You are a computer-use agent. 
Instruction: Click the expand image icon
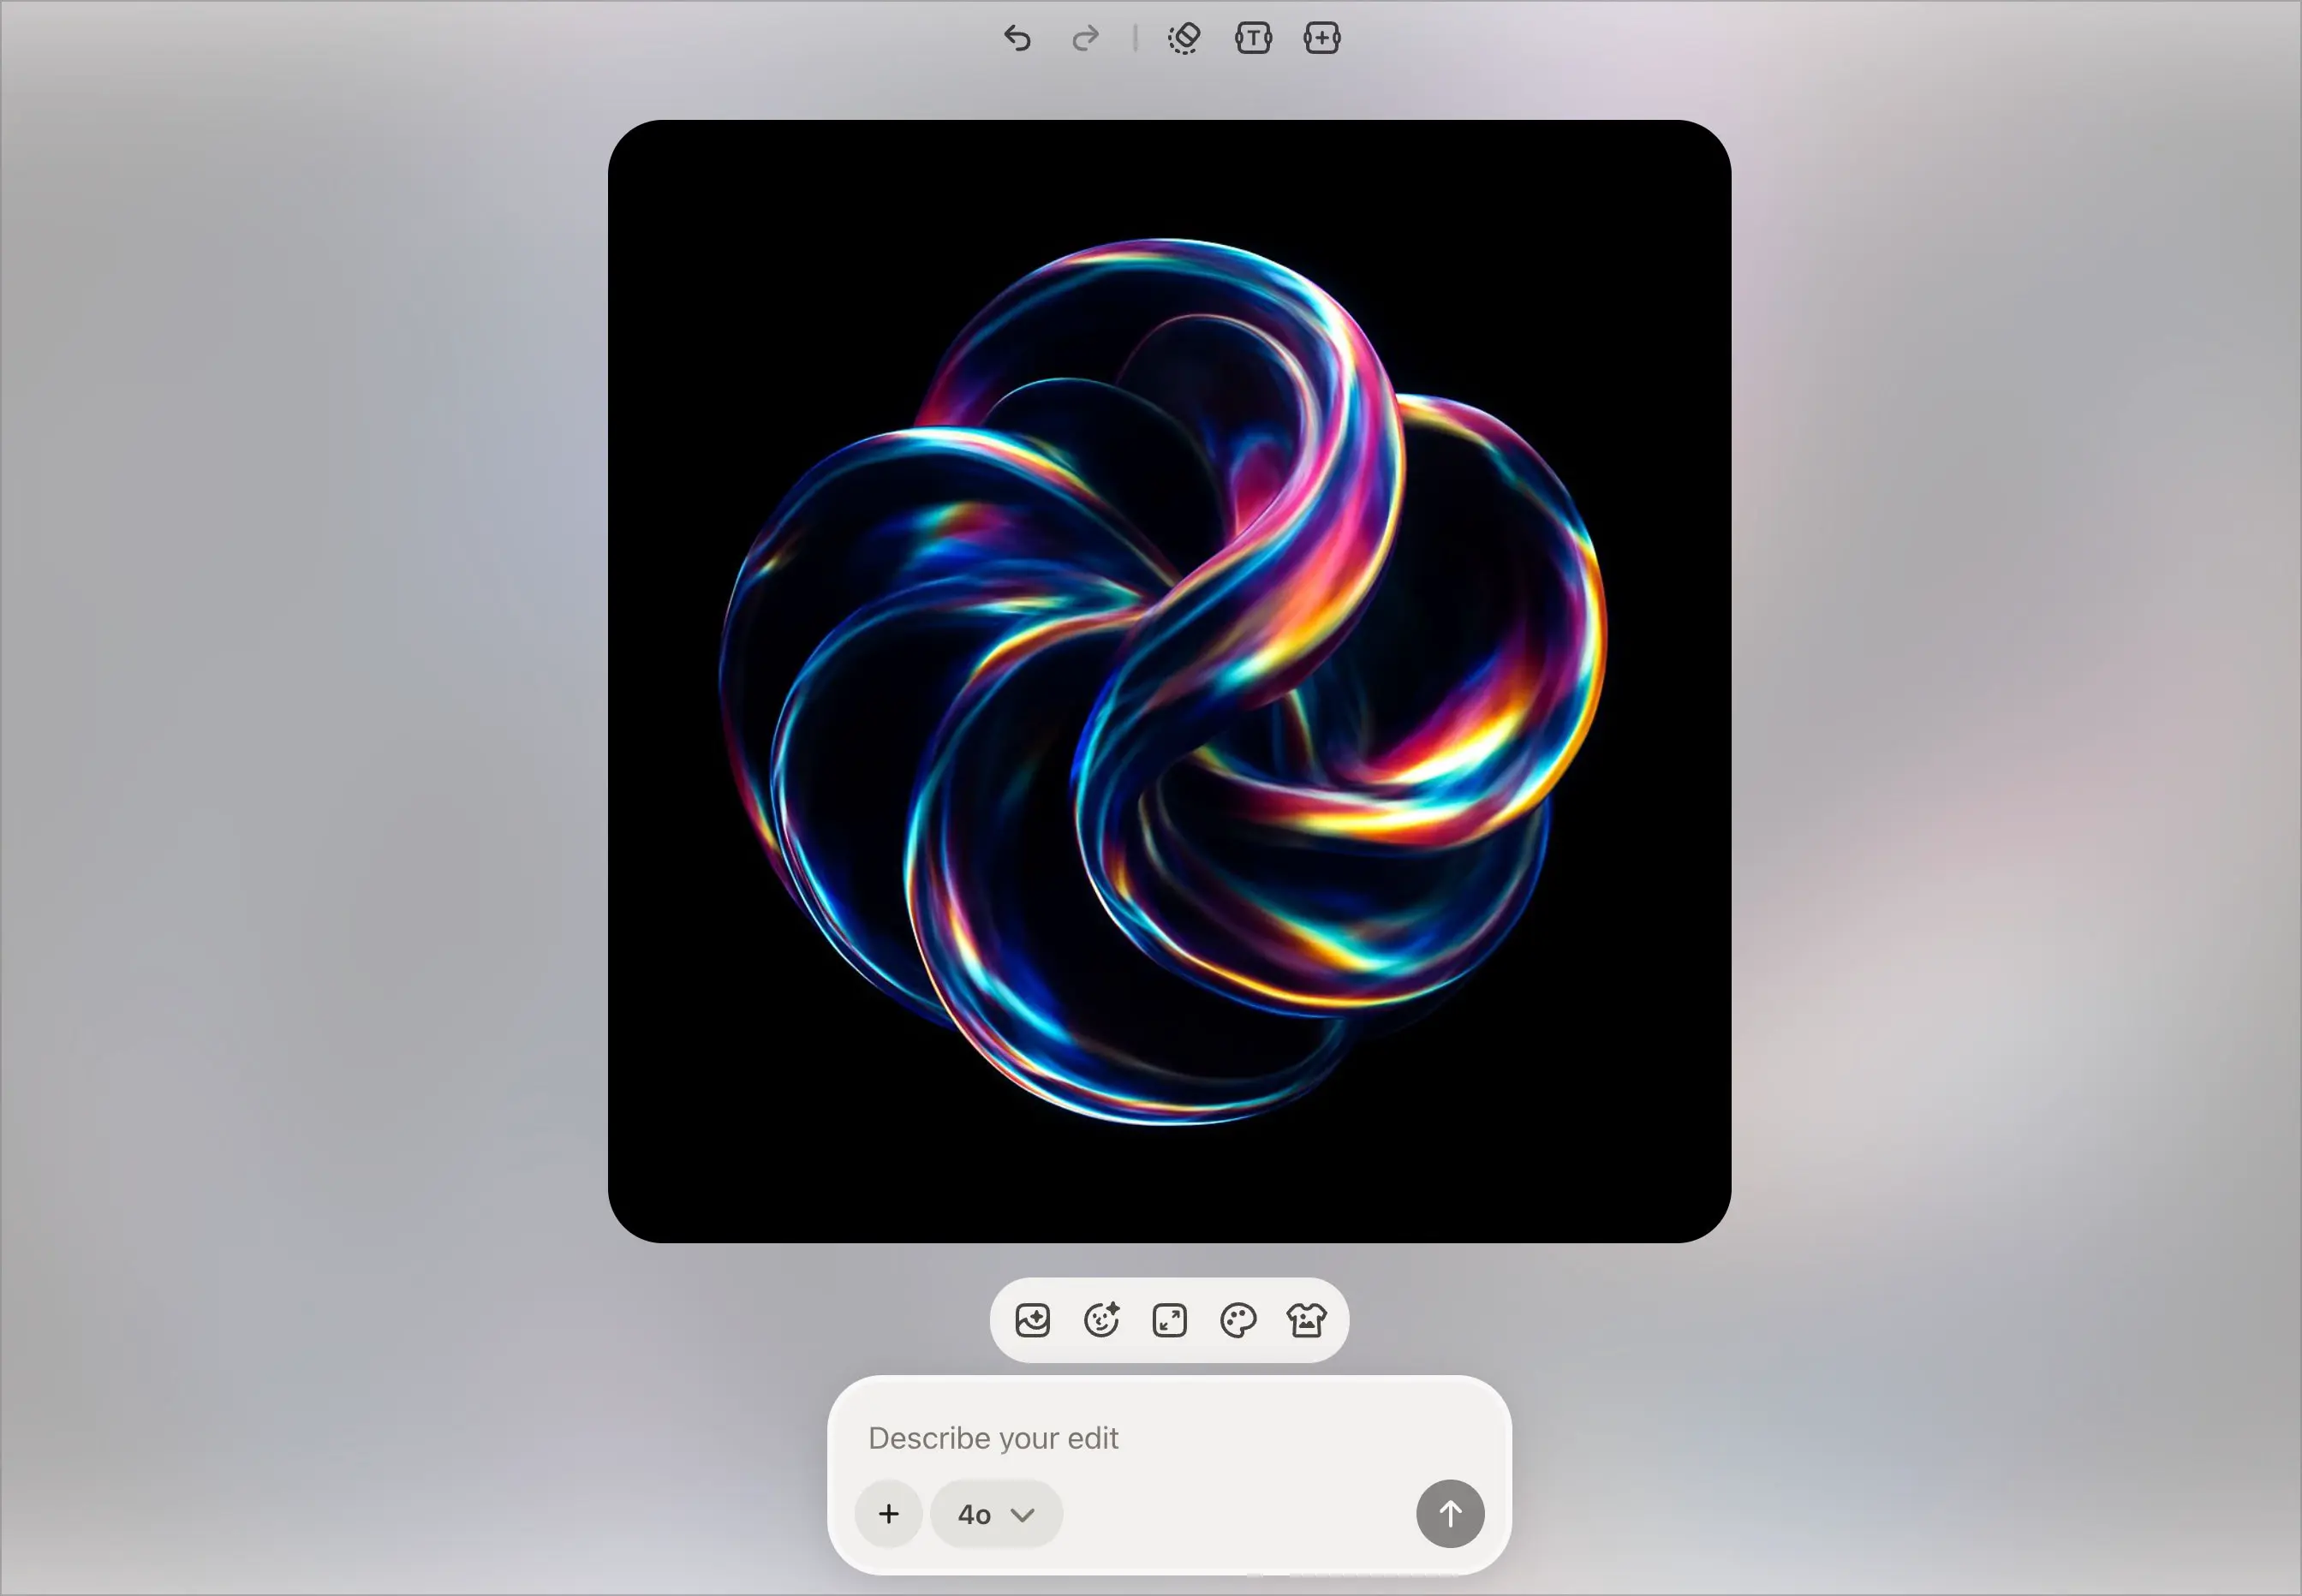(x=1169, y=1320)
